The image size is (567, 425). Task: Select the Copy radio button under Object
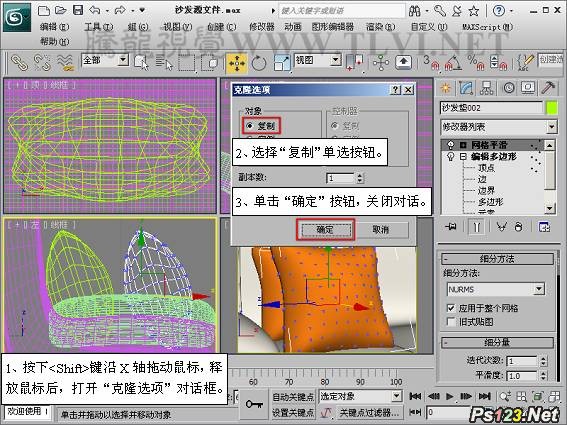[250, 126]
